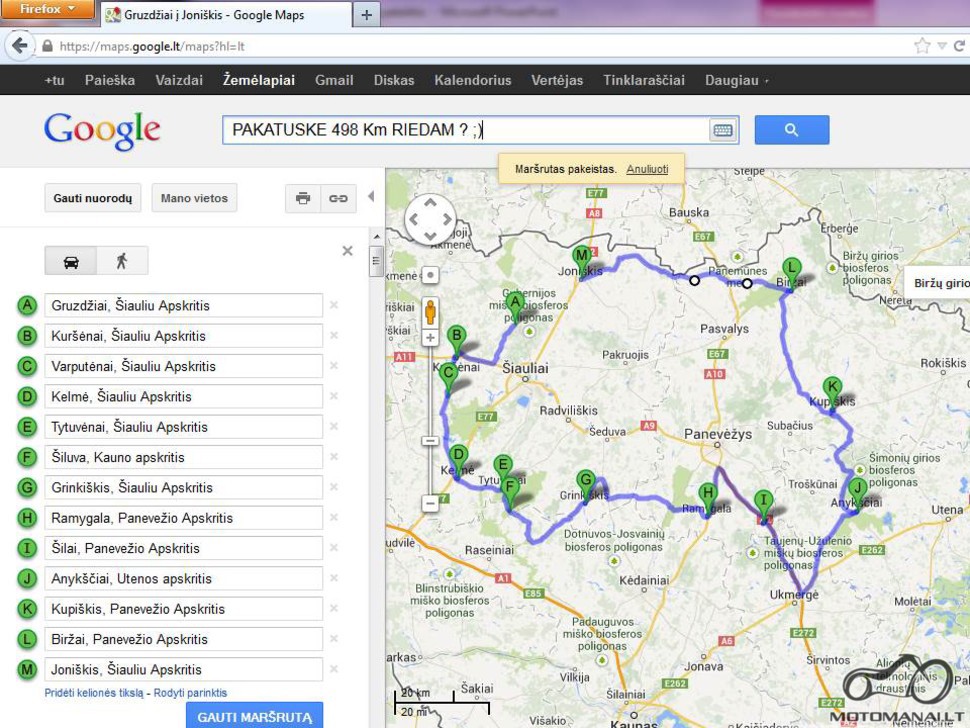Click the browser address bar URL

point(152,46)
